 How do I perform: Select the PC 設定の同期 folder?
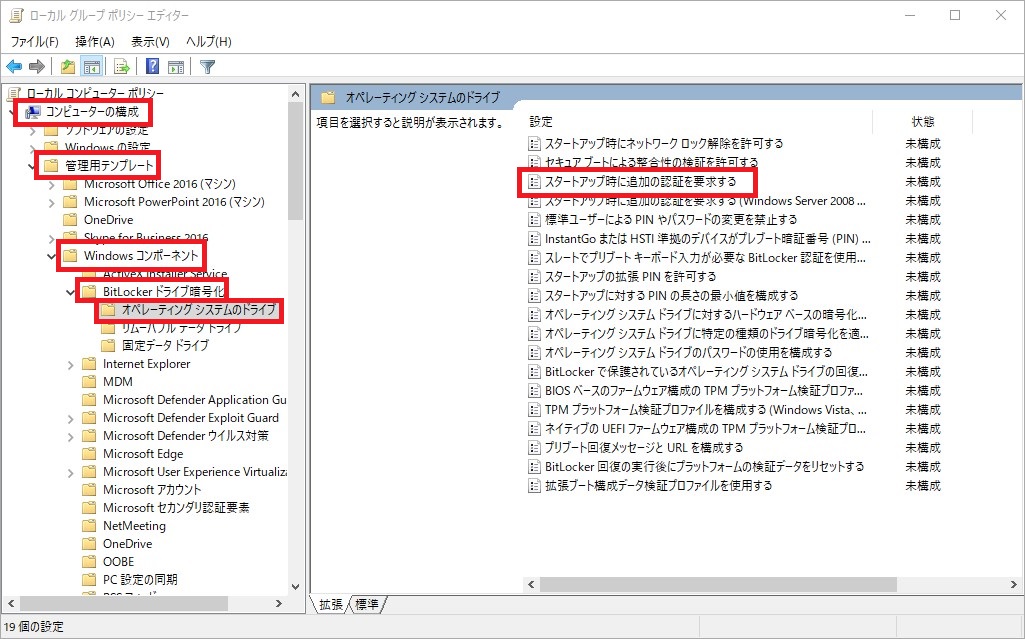click(140, 580)
